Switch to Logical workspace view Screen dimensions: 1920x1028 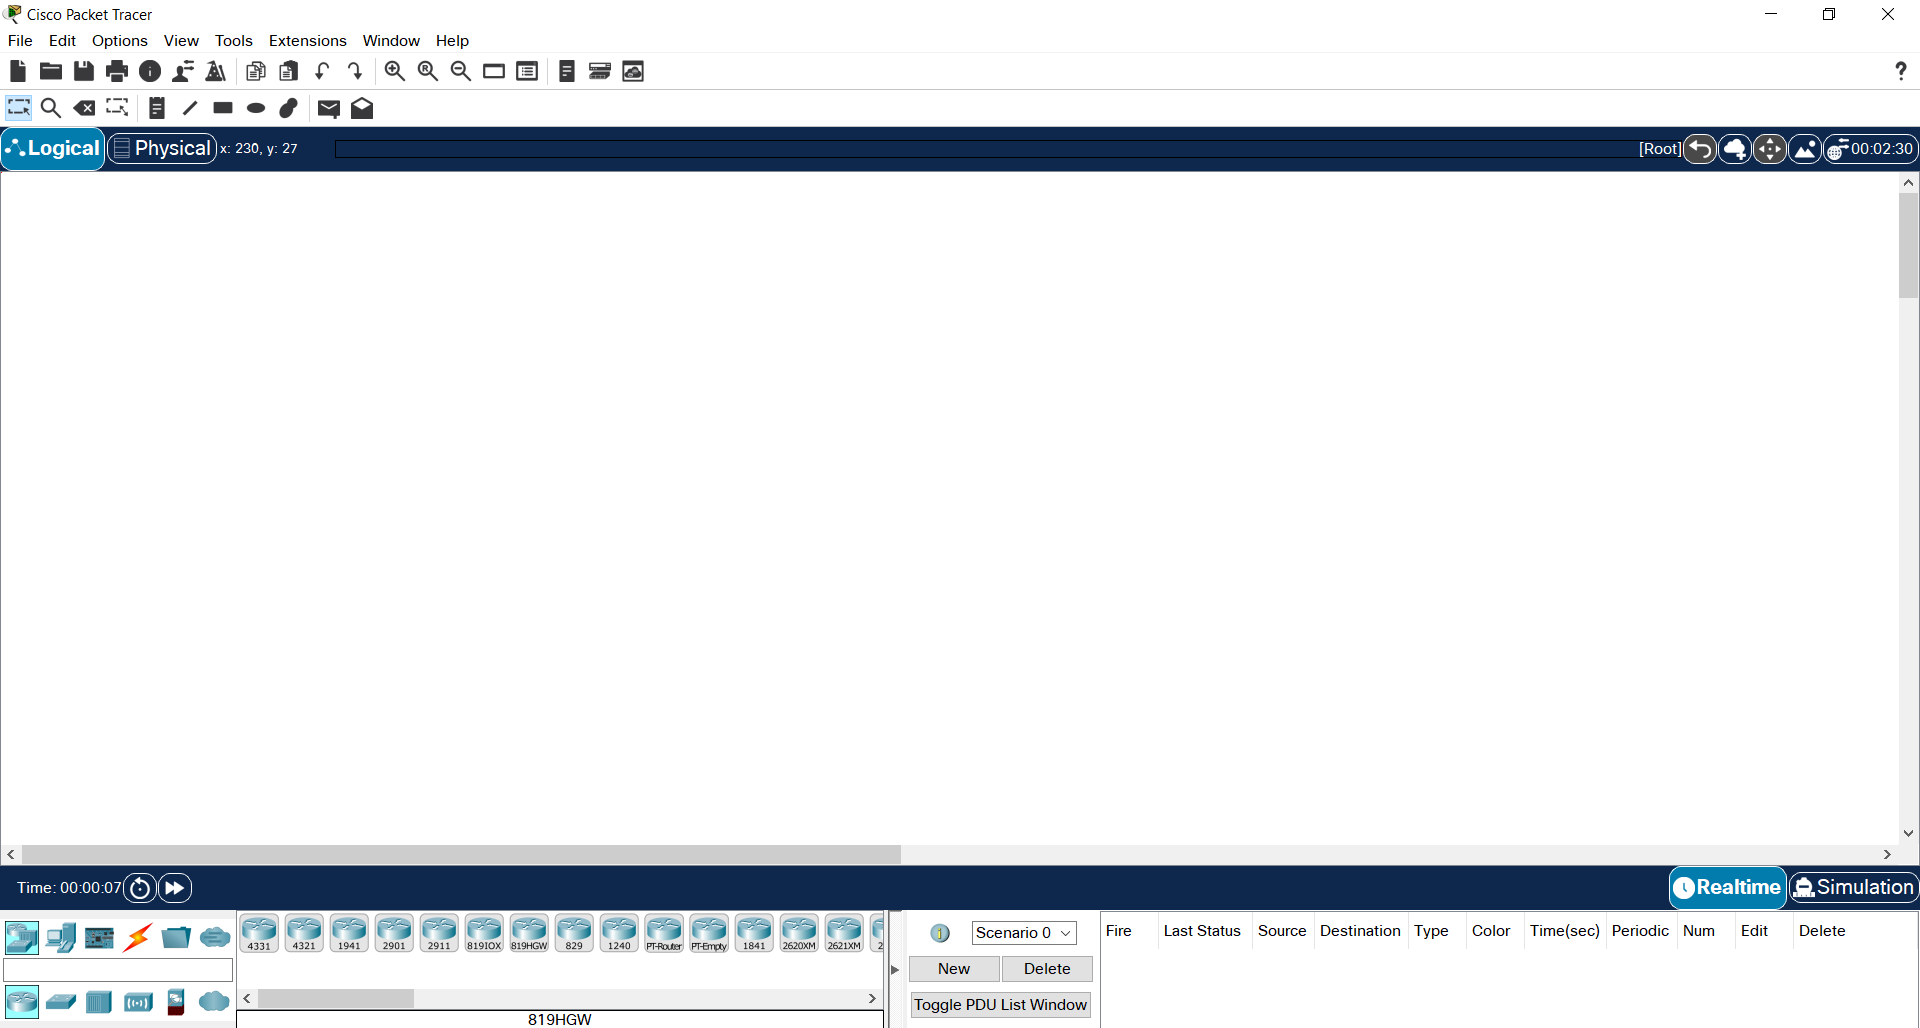click(x=53, y=148)
